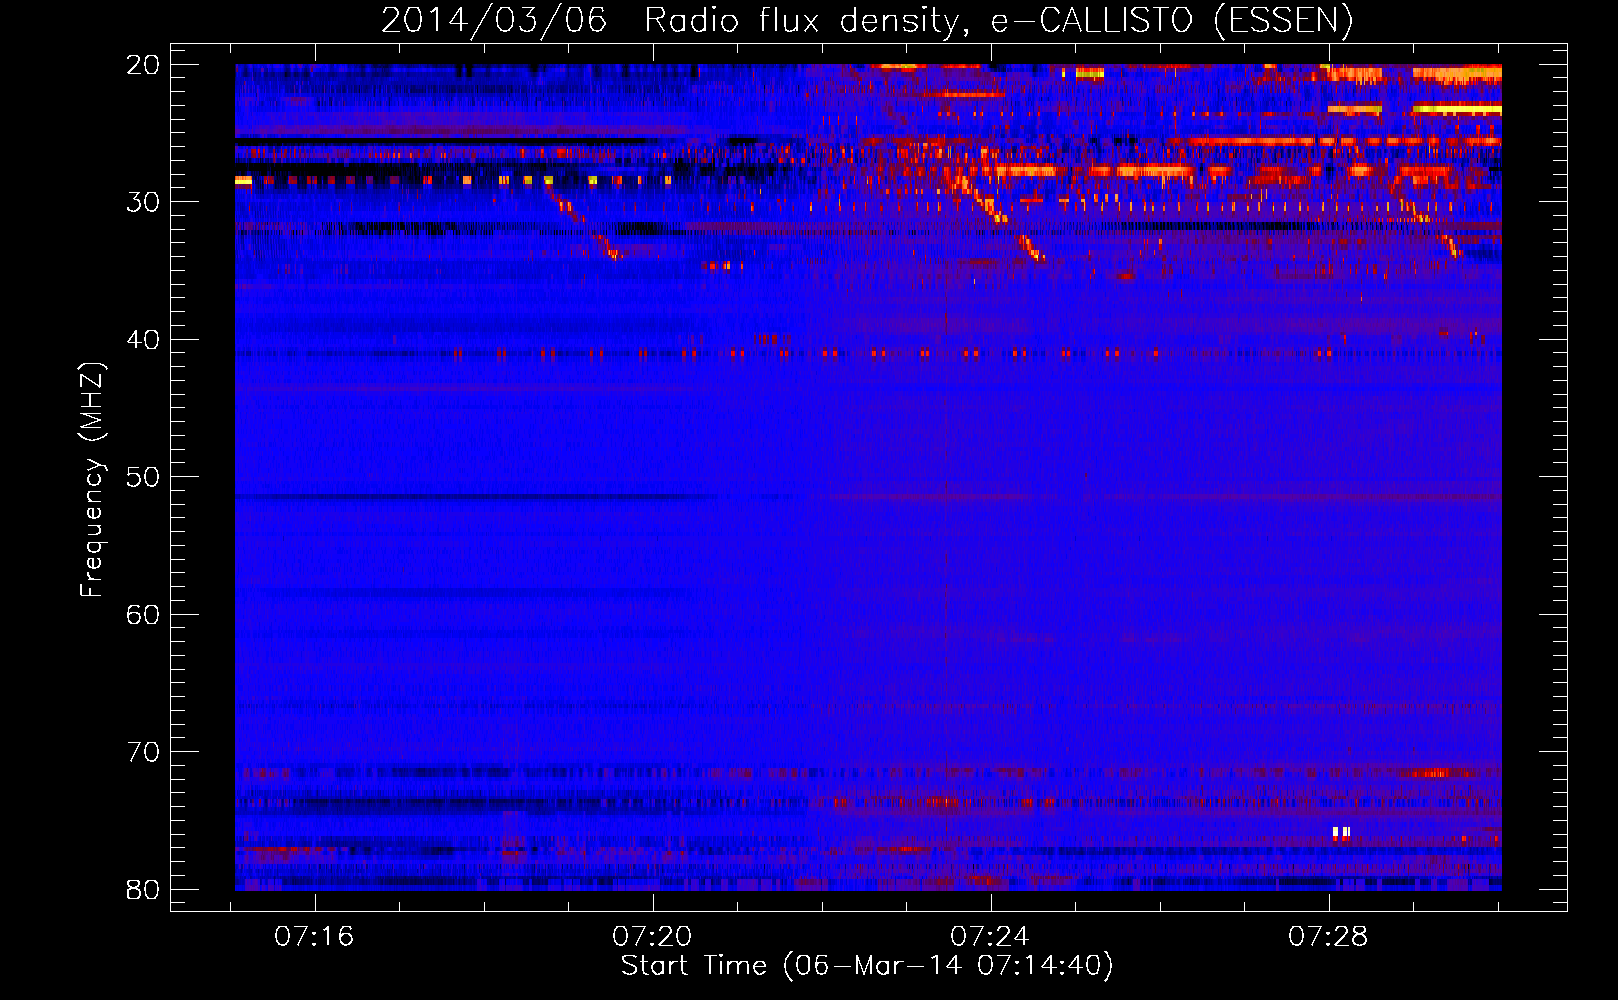Click the 'Start Time (06-Mar-14 07:14:40)' axis label
1618x1000 pixels.
pyautogui.click(x=867, y=966)
